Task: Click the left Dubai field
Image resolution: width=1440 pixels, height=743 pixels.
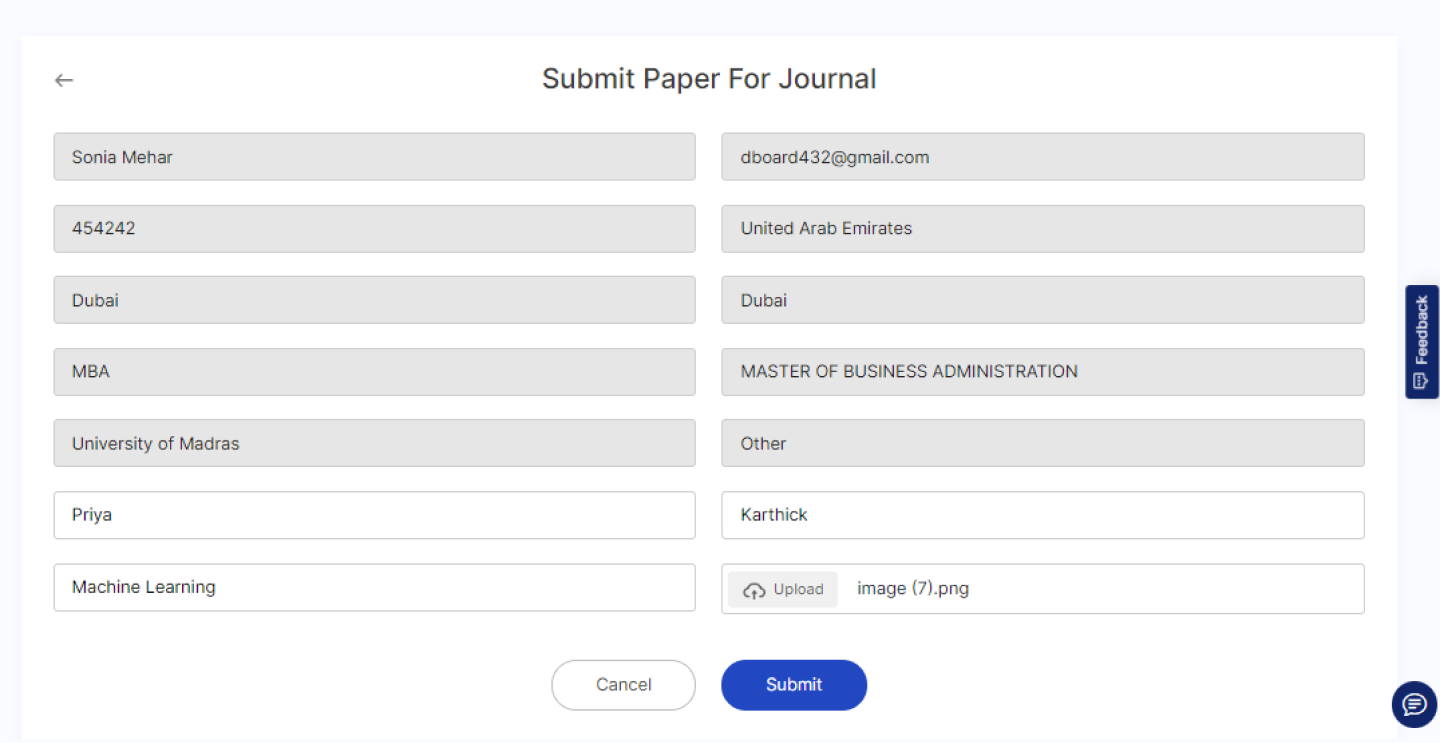Action: tap(374, 300)
